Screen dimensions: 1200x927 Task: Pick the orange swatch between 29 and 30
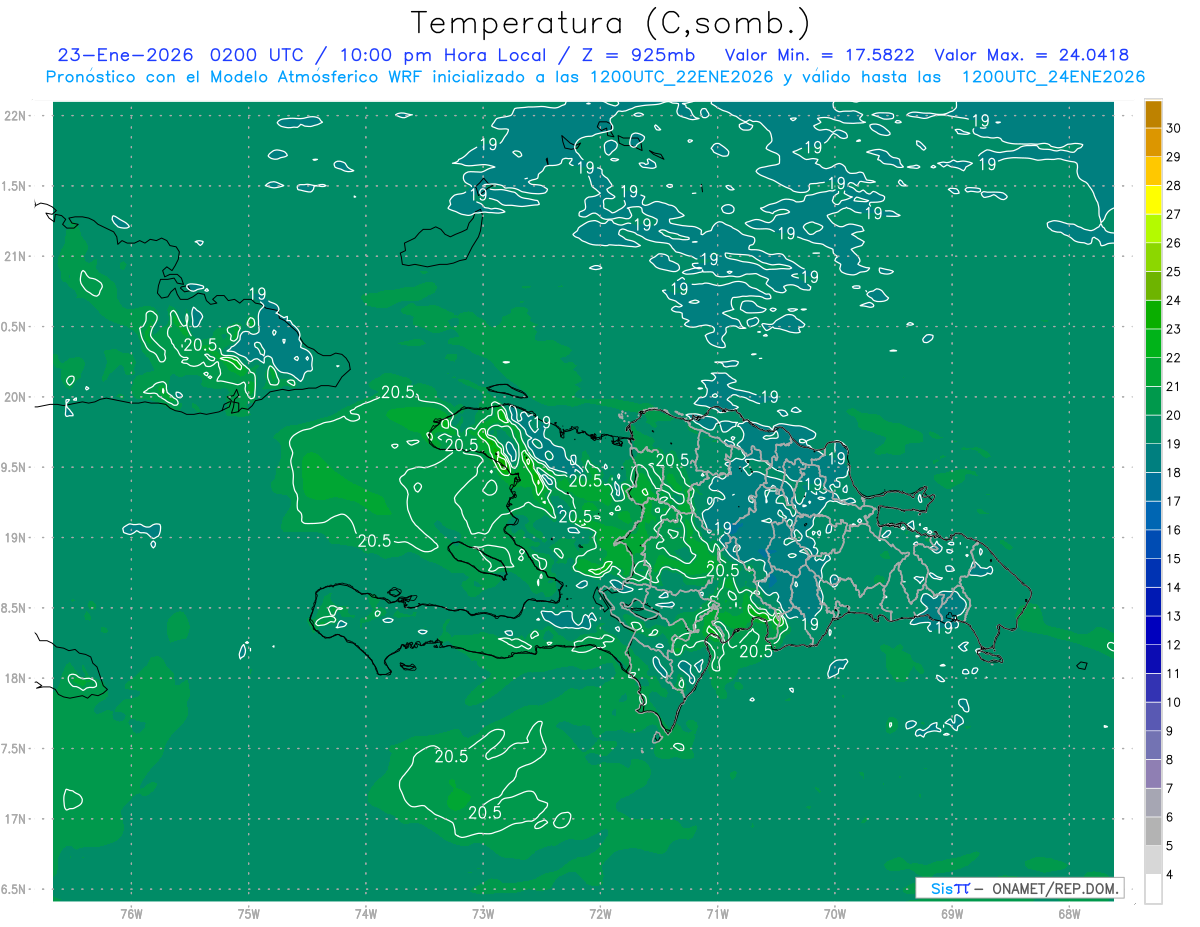(1153, 143)
